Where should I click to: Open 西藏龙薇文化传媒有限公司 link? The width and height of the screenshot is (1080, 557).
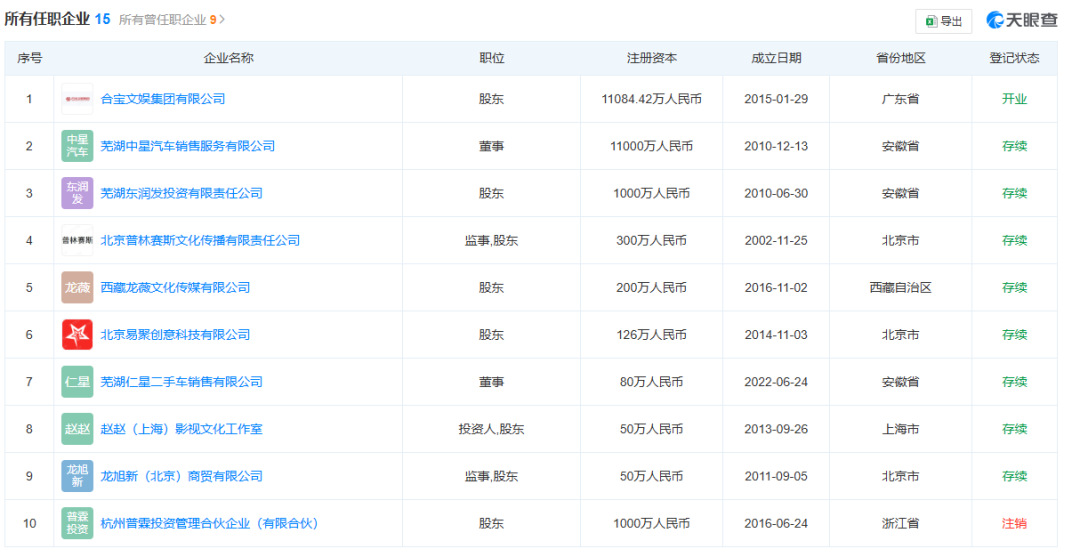pos(175,287)
